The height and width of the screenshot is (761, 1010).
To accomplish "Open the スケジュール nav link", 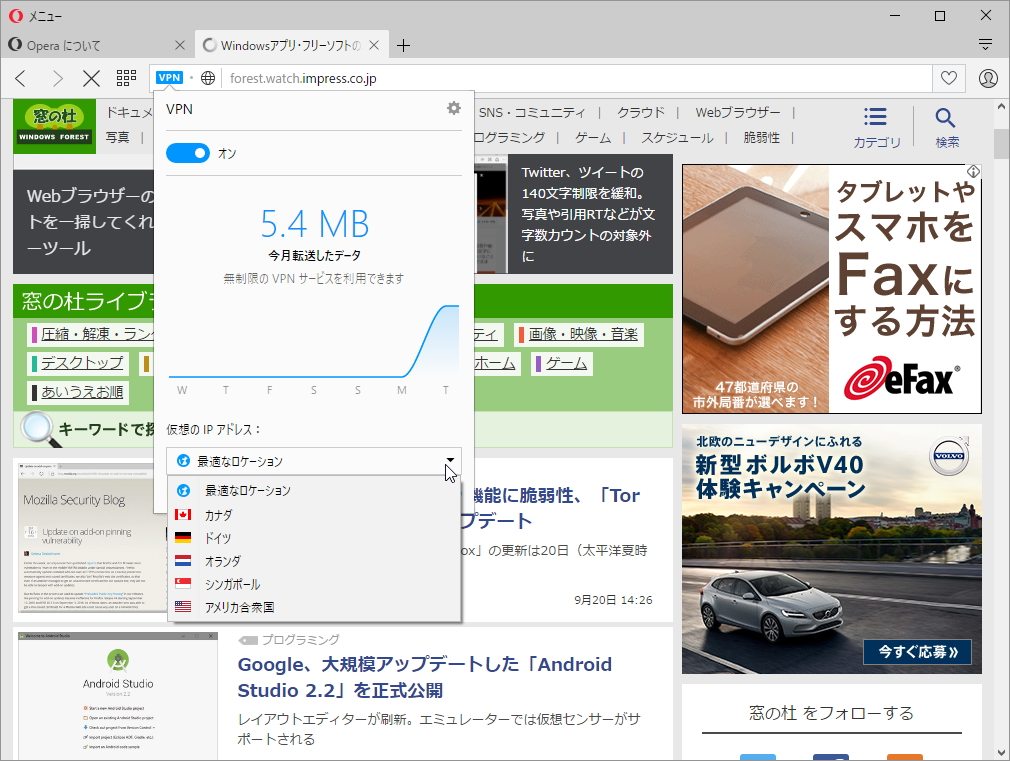I will coord(677,137).
